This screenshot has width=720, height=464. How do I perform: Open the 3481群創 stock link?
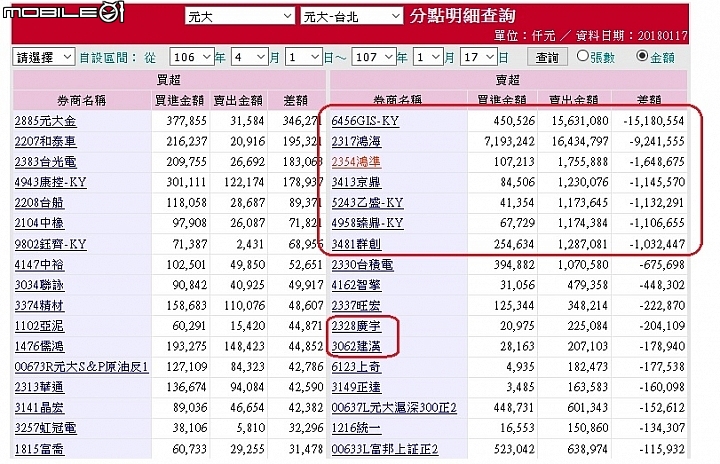(356, 244)
